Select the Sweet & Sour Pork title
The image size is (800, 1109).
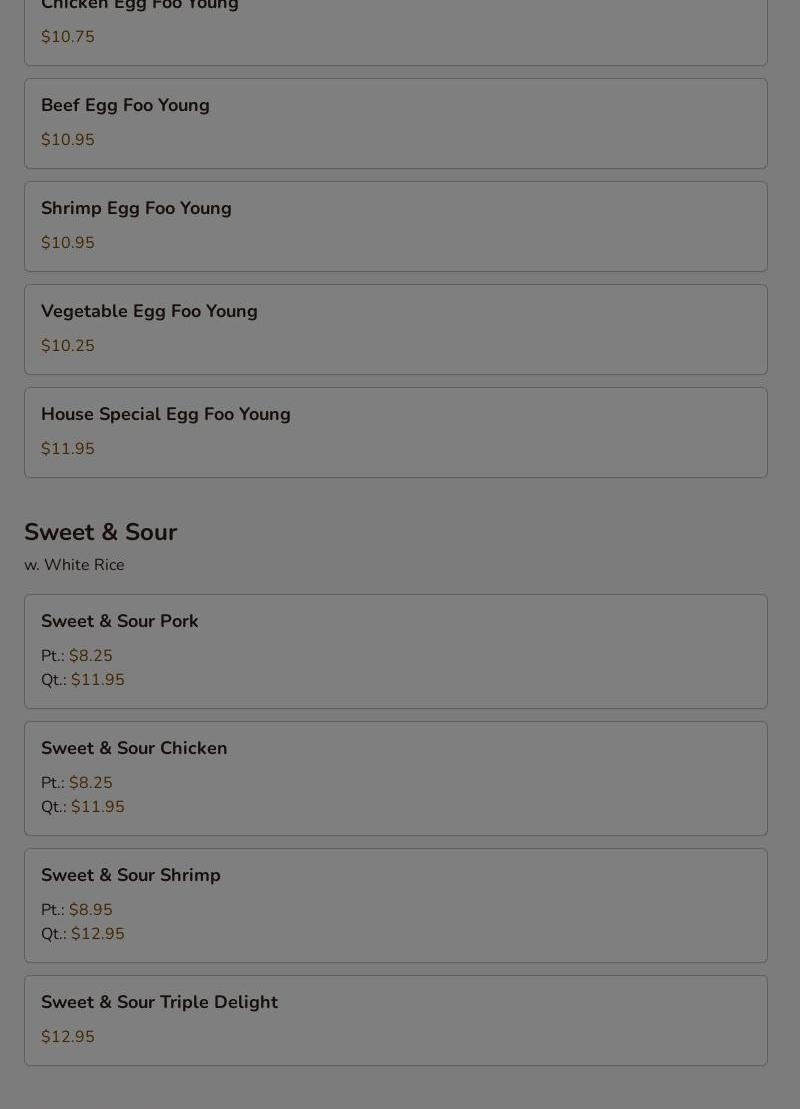coord(119,621)
